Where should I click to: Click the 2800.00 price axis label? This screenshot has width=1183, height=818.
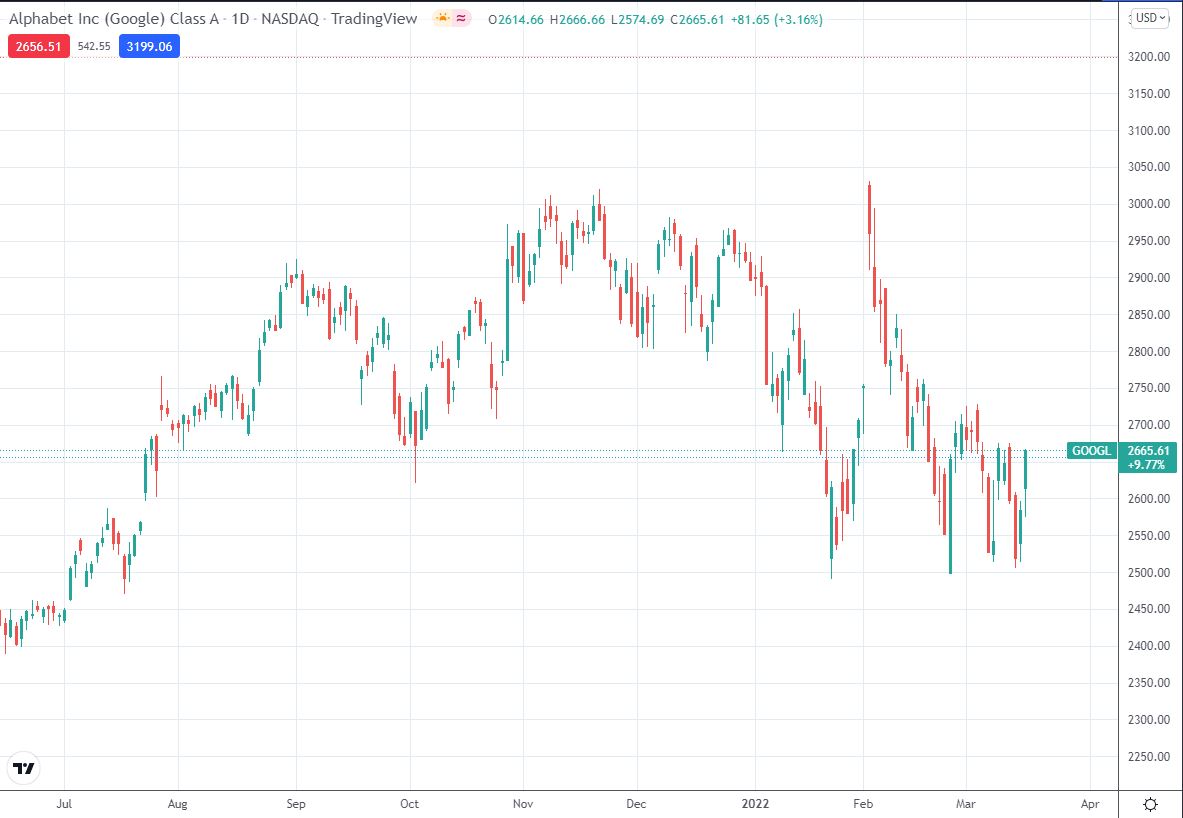click(1149, 352)
